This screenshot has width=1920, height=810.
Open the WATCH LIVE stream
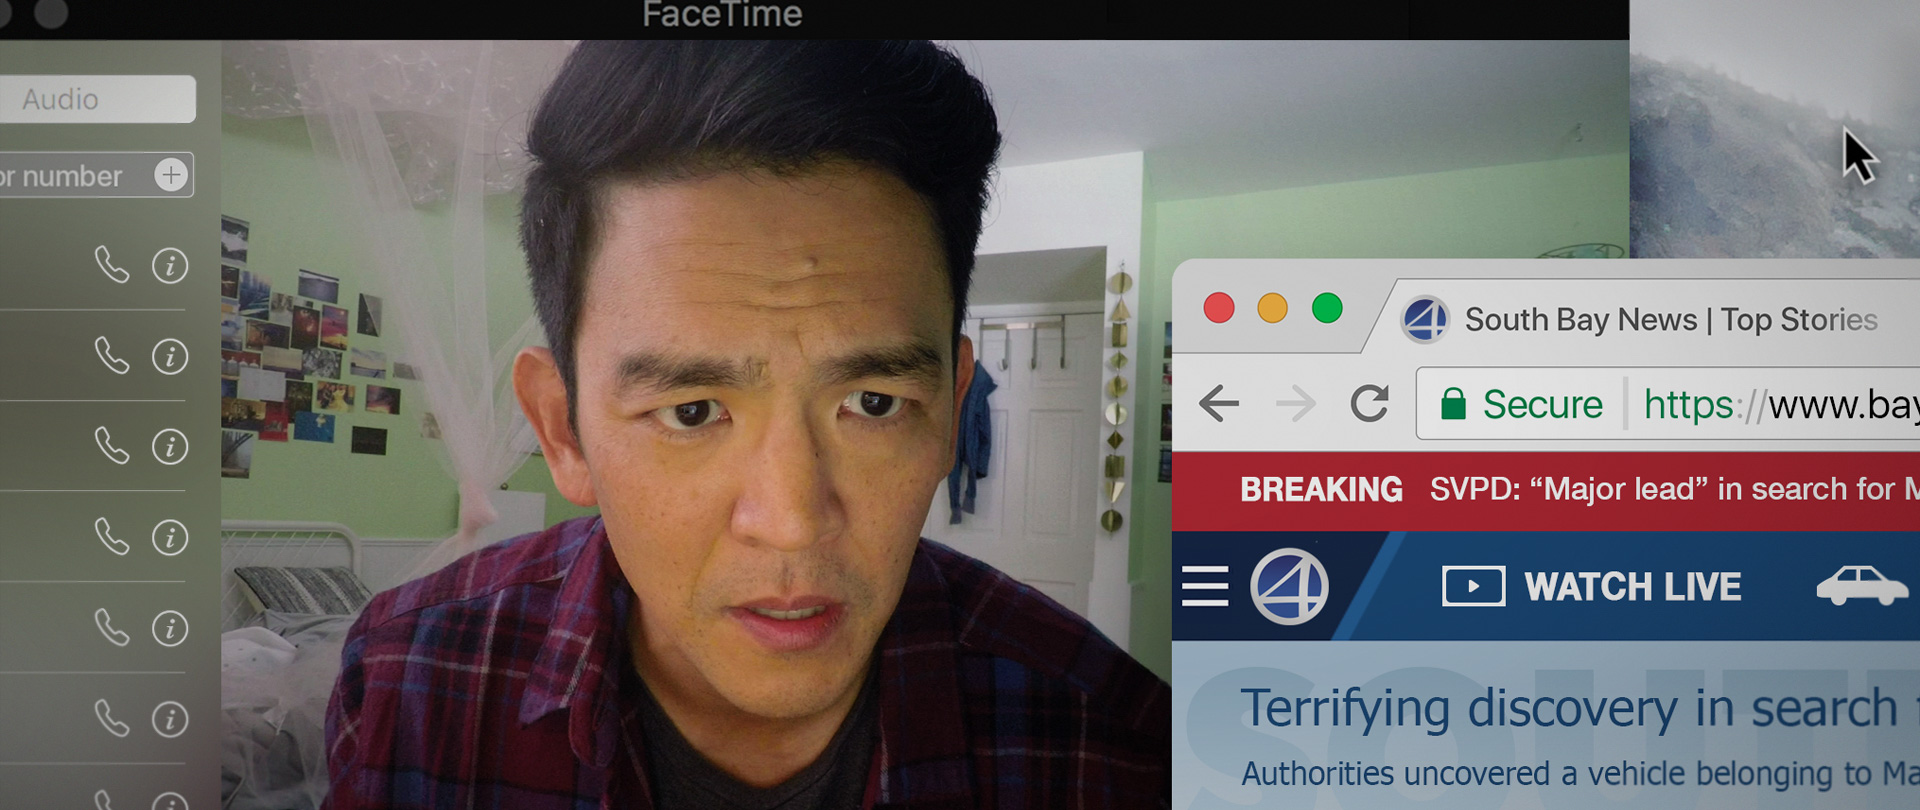point(1592,587)
